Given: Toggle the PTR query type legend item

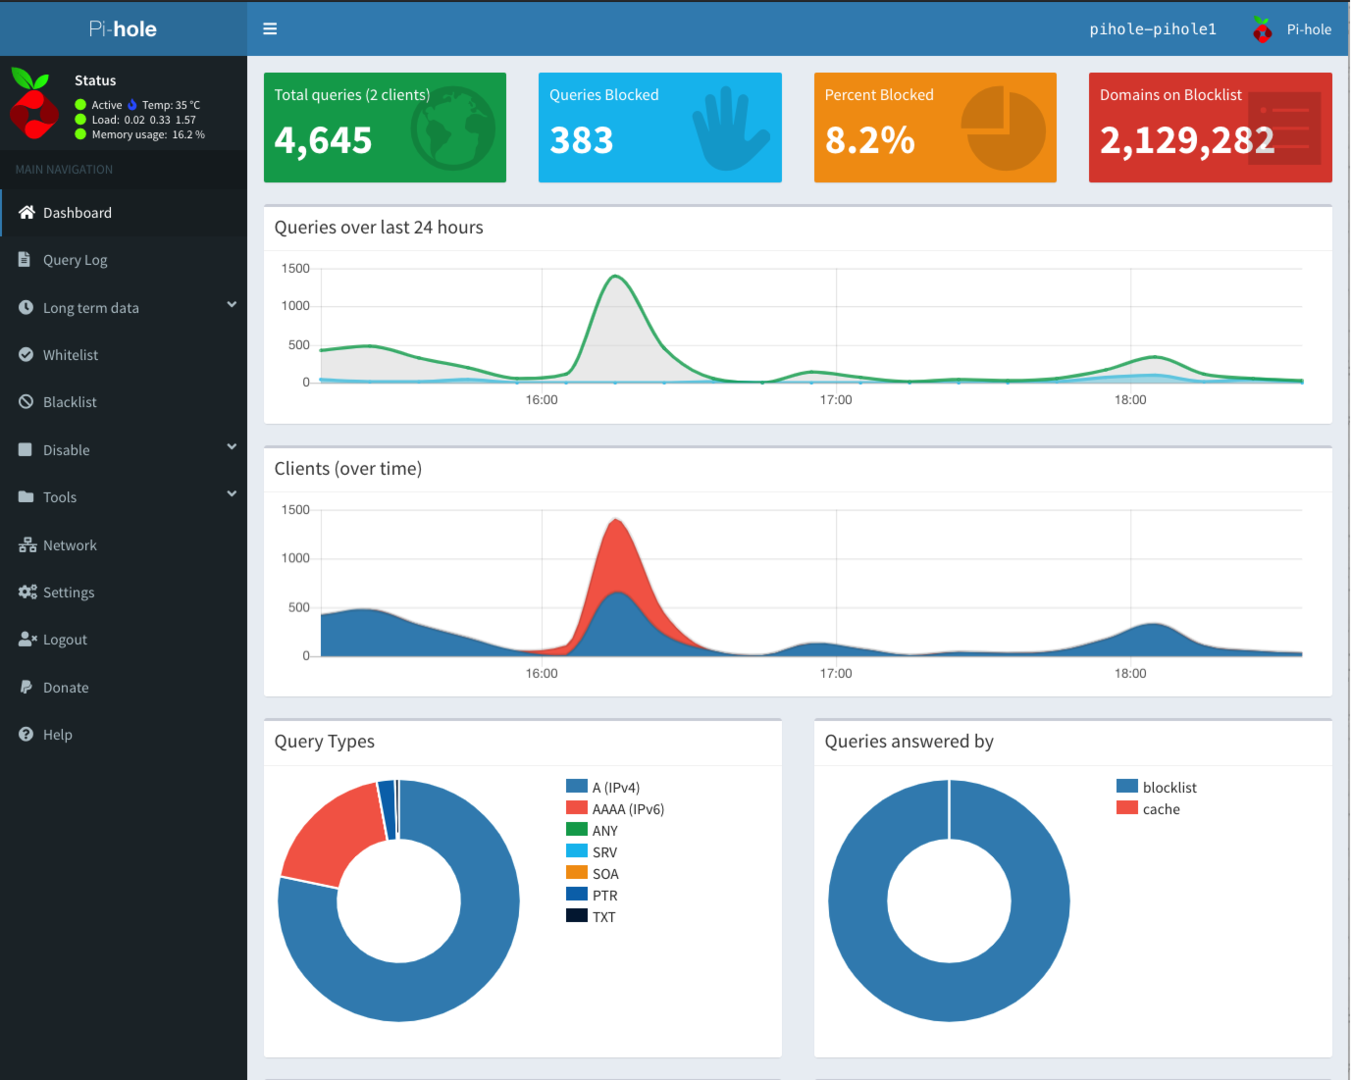Looking at the screenshot, I should (x=604, y=895).
